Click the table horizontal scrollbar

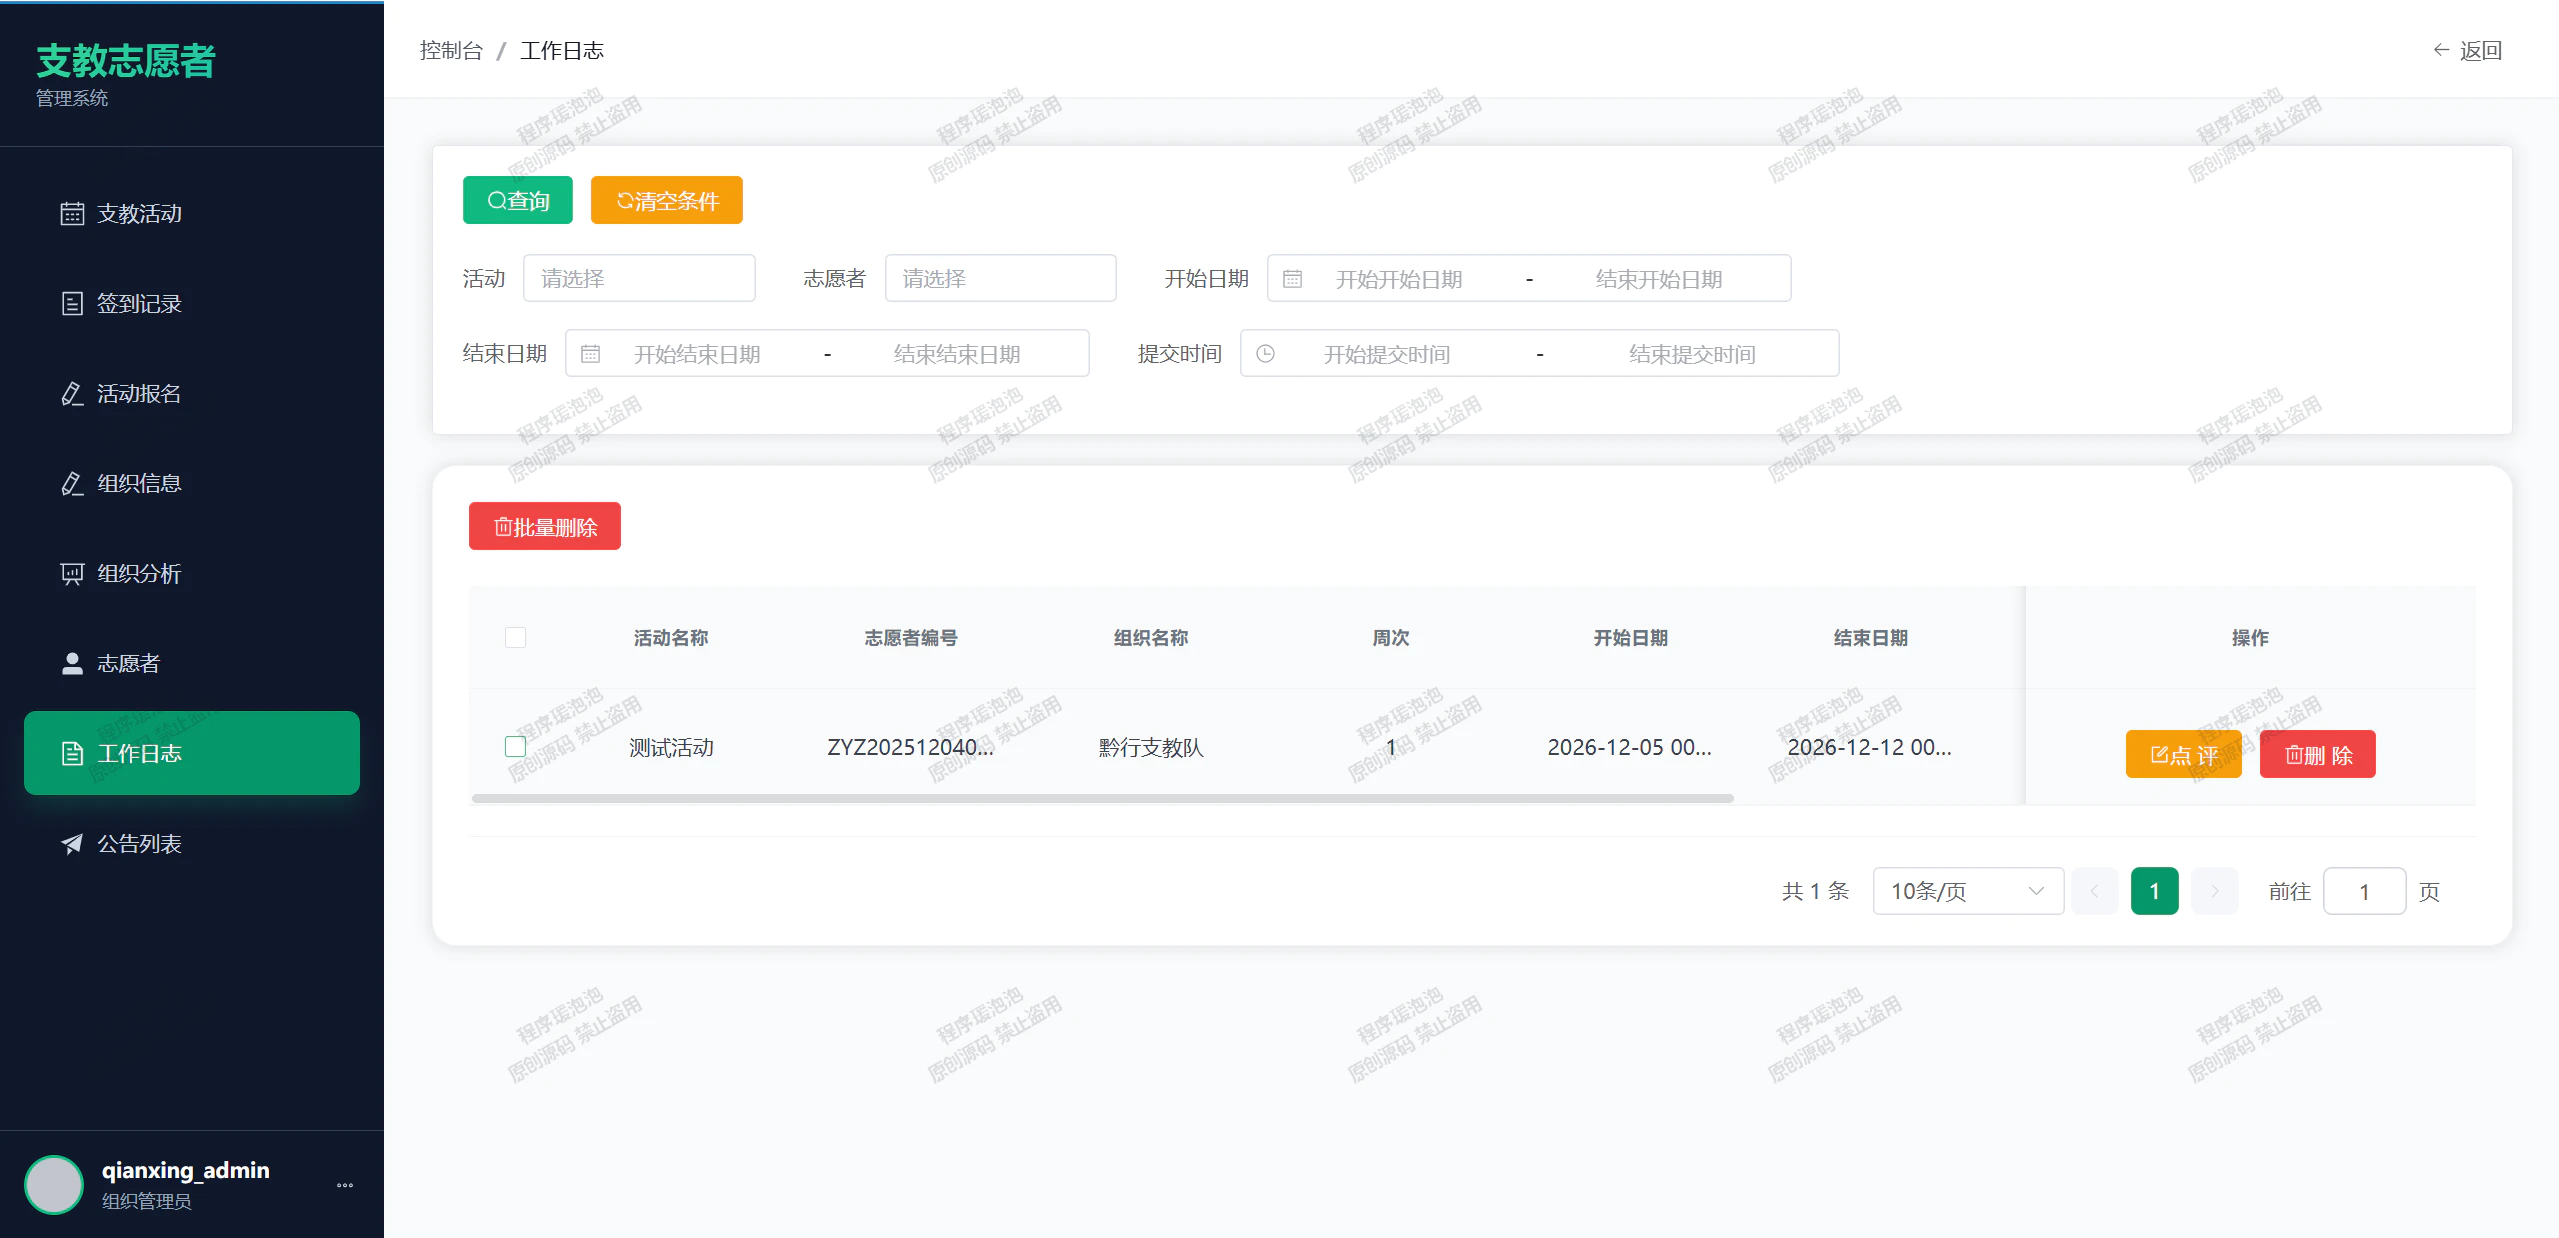[x=1102, y=798]
